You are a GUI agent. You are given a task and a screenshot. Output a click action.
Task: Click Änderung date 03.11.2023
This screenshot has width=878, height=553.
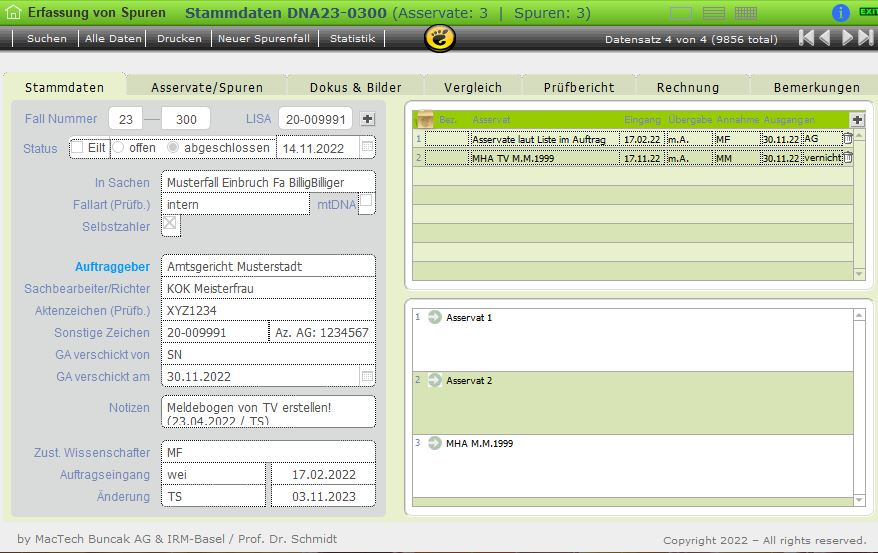(323, 496)
